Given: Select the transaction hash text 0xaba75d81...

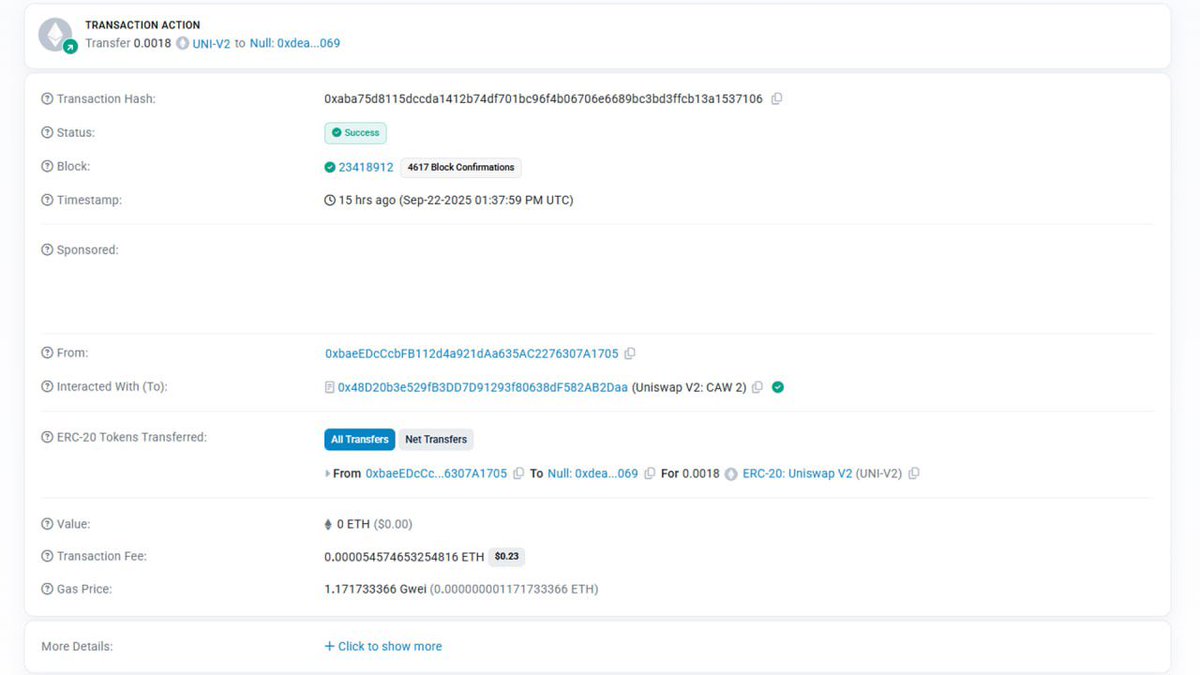Looking at the screenshot, I should coord(543,99).
